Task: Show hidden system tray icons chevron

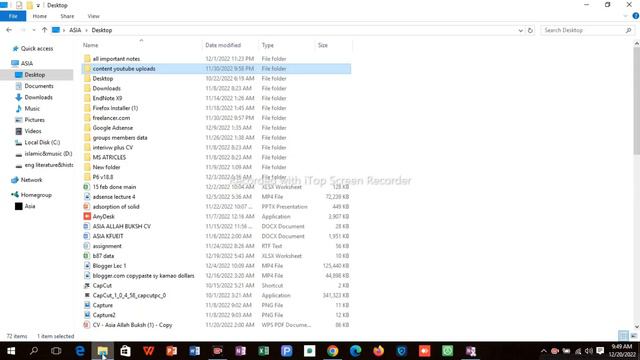Action: (x=544, y=351)
